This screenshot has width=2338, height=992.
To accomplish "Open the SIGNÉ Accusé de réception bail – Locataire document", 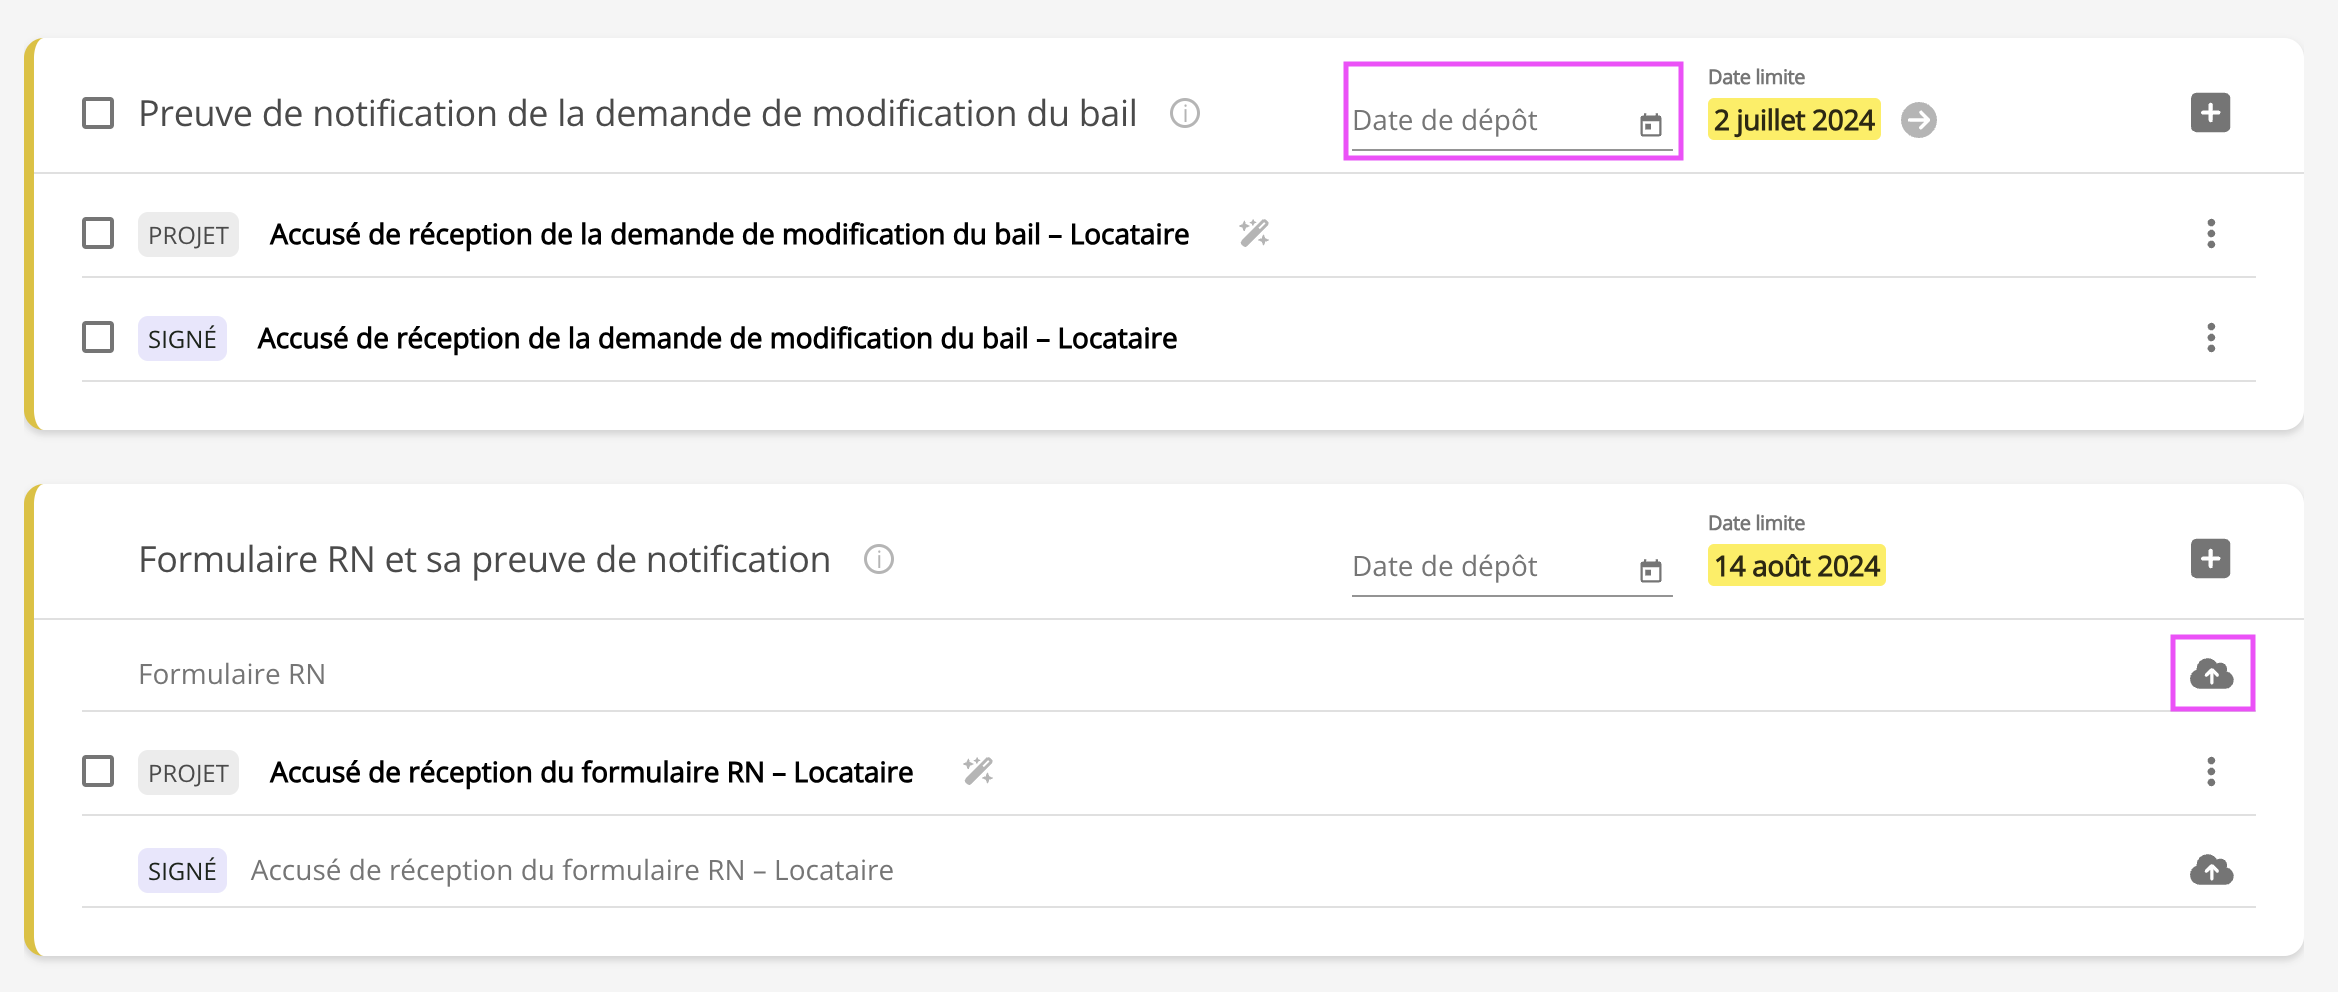I will [x=716, y=339].
